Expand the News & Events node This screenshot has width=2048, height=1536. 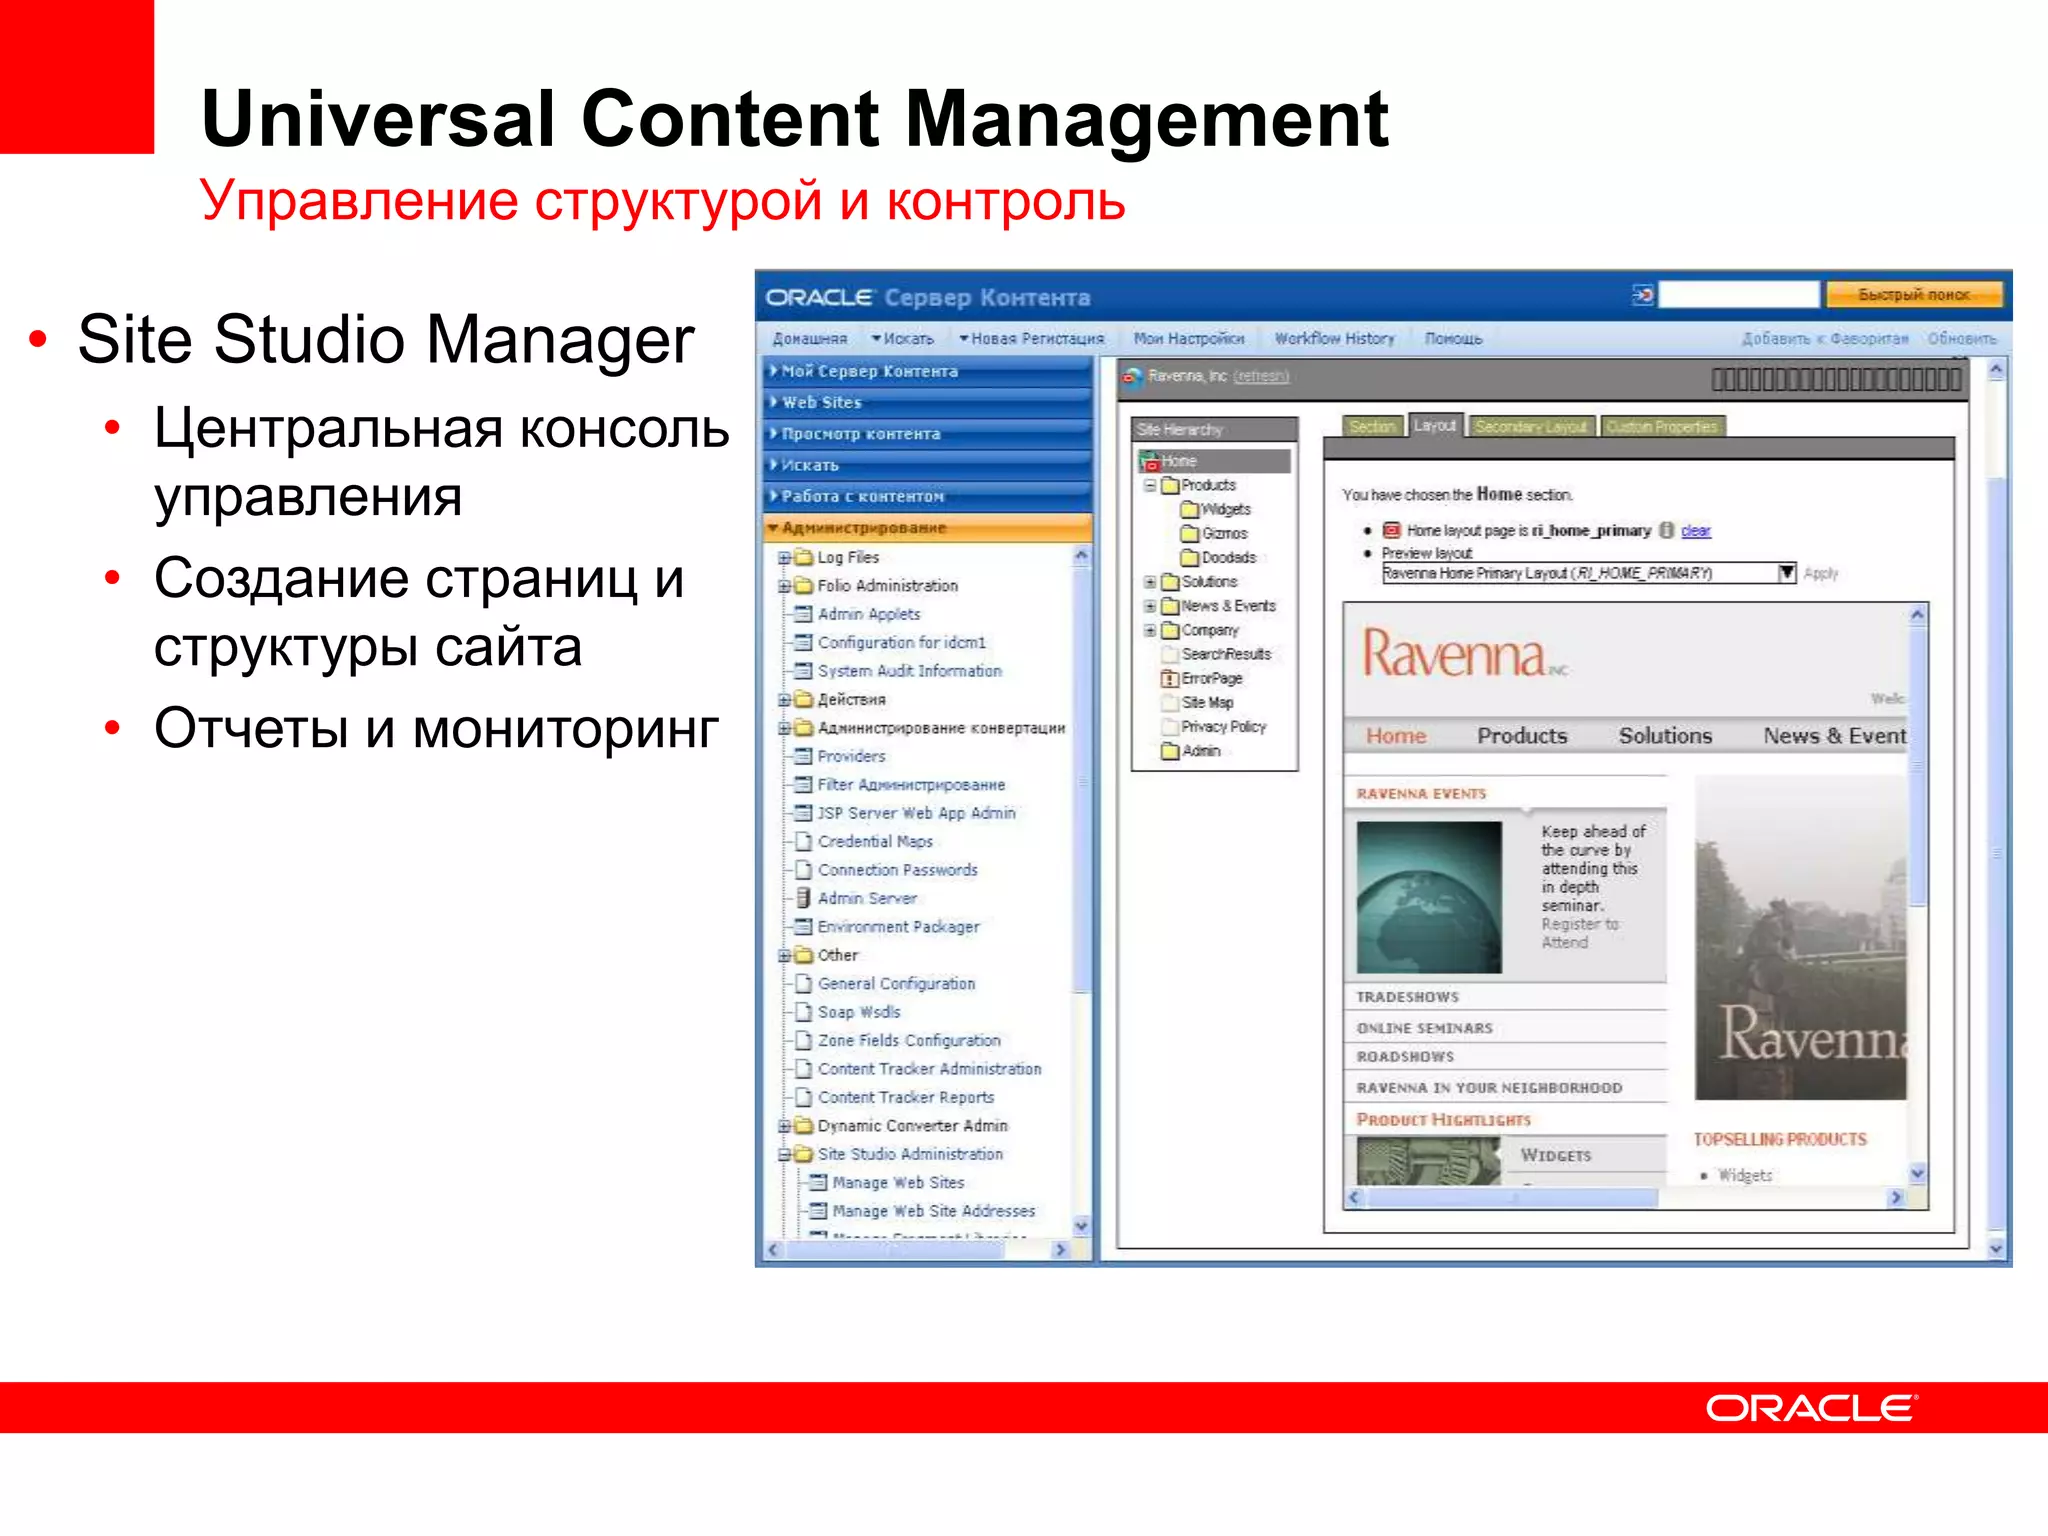(1150, 606)
